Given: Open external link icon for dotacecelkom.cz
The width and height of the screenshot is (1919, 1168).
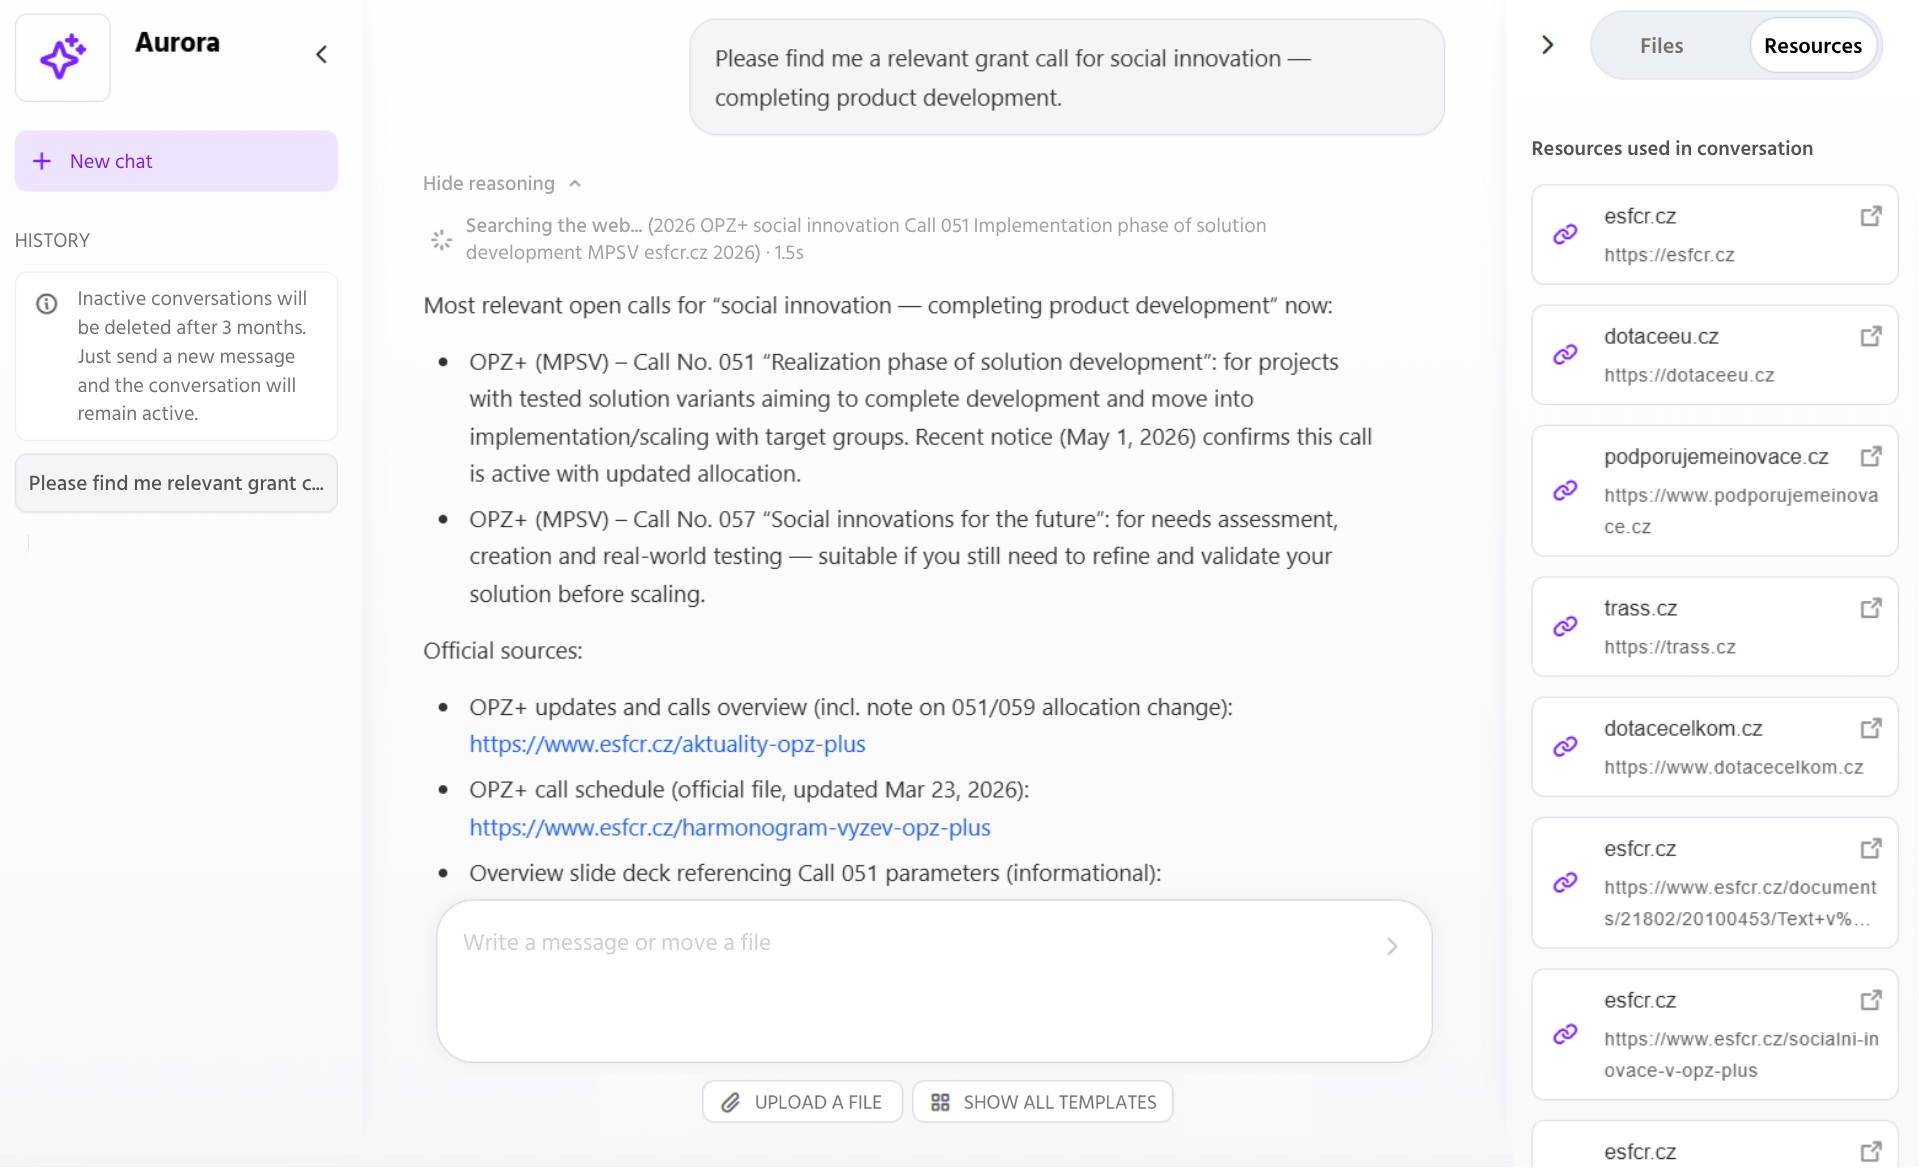Looking at the screenshot, I should [x=1871, y=729].
